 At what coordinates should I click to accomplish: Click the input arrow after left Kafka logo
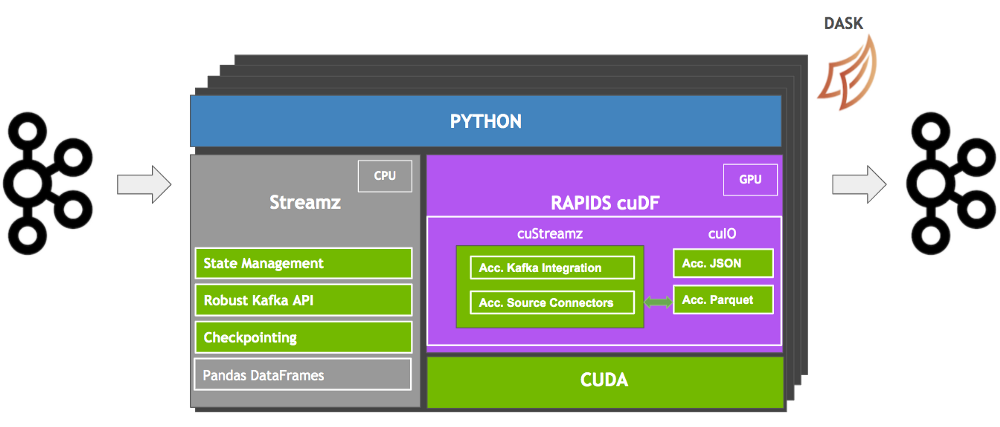(x=144, y=184)
